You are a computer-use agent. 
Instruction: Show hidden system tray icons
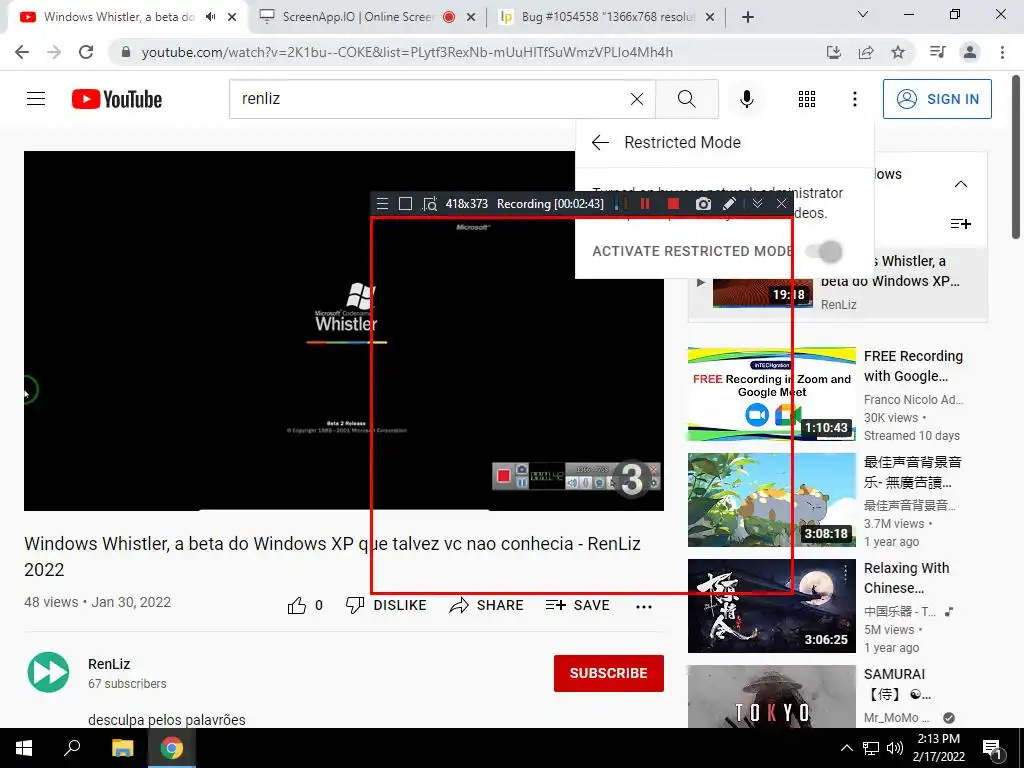pos(846,748)
